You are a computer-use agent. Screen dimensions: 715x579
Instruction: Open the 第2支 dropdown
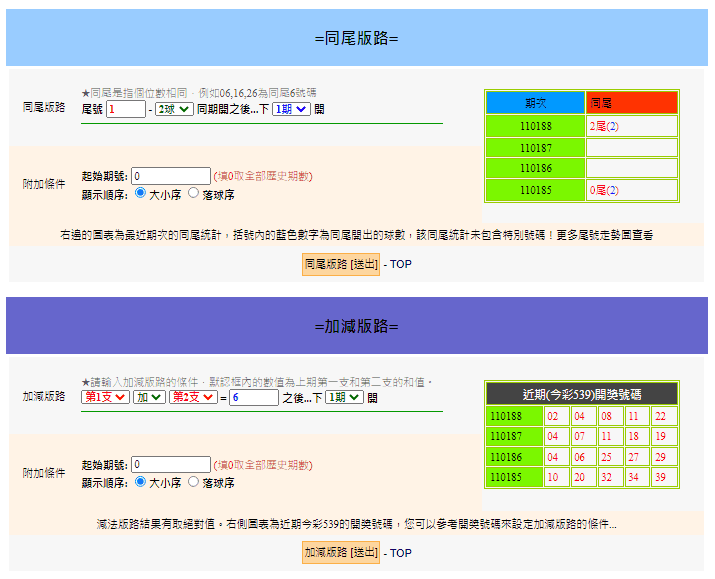[193, 397]
